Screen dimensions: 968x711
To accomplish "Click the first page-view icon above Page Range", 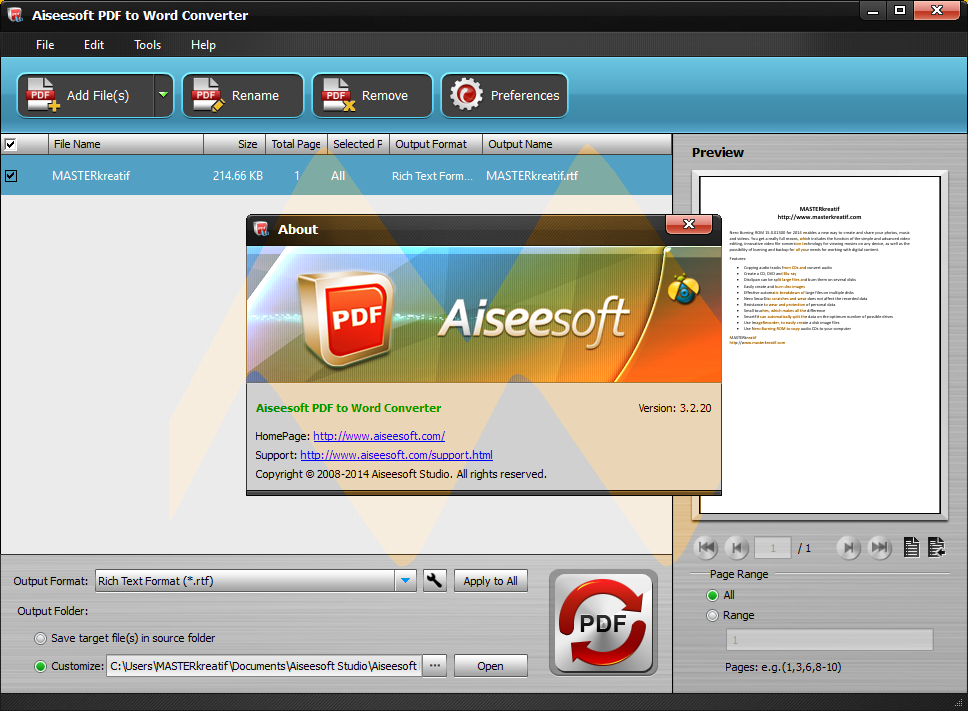I will tap(911, 547).
